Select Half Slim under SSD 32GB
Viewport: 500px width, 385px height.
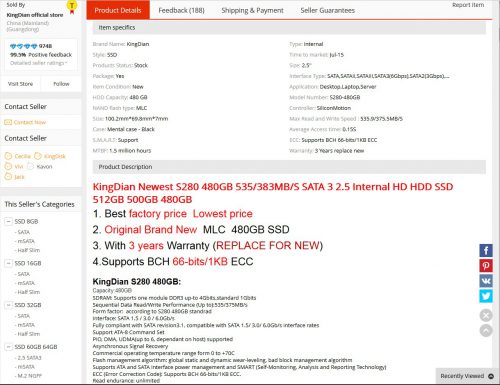[x=28, y=334]
